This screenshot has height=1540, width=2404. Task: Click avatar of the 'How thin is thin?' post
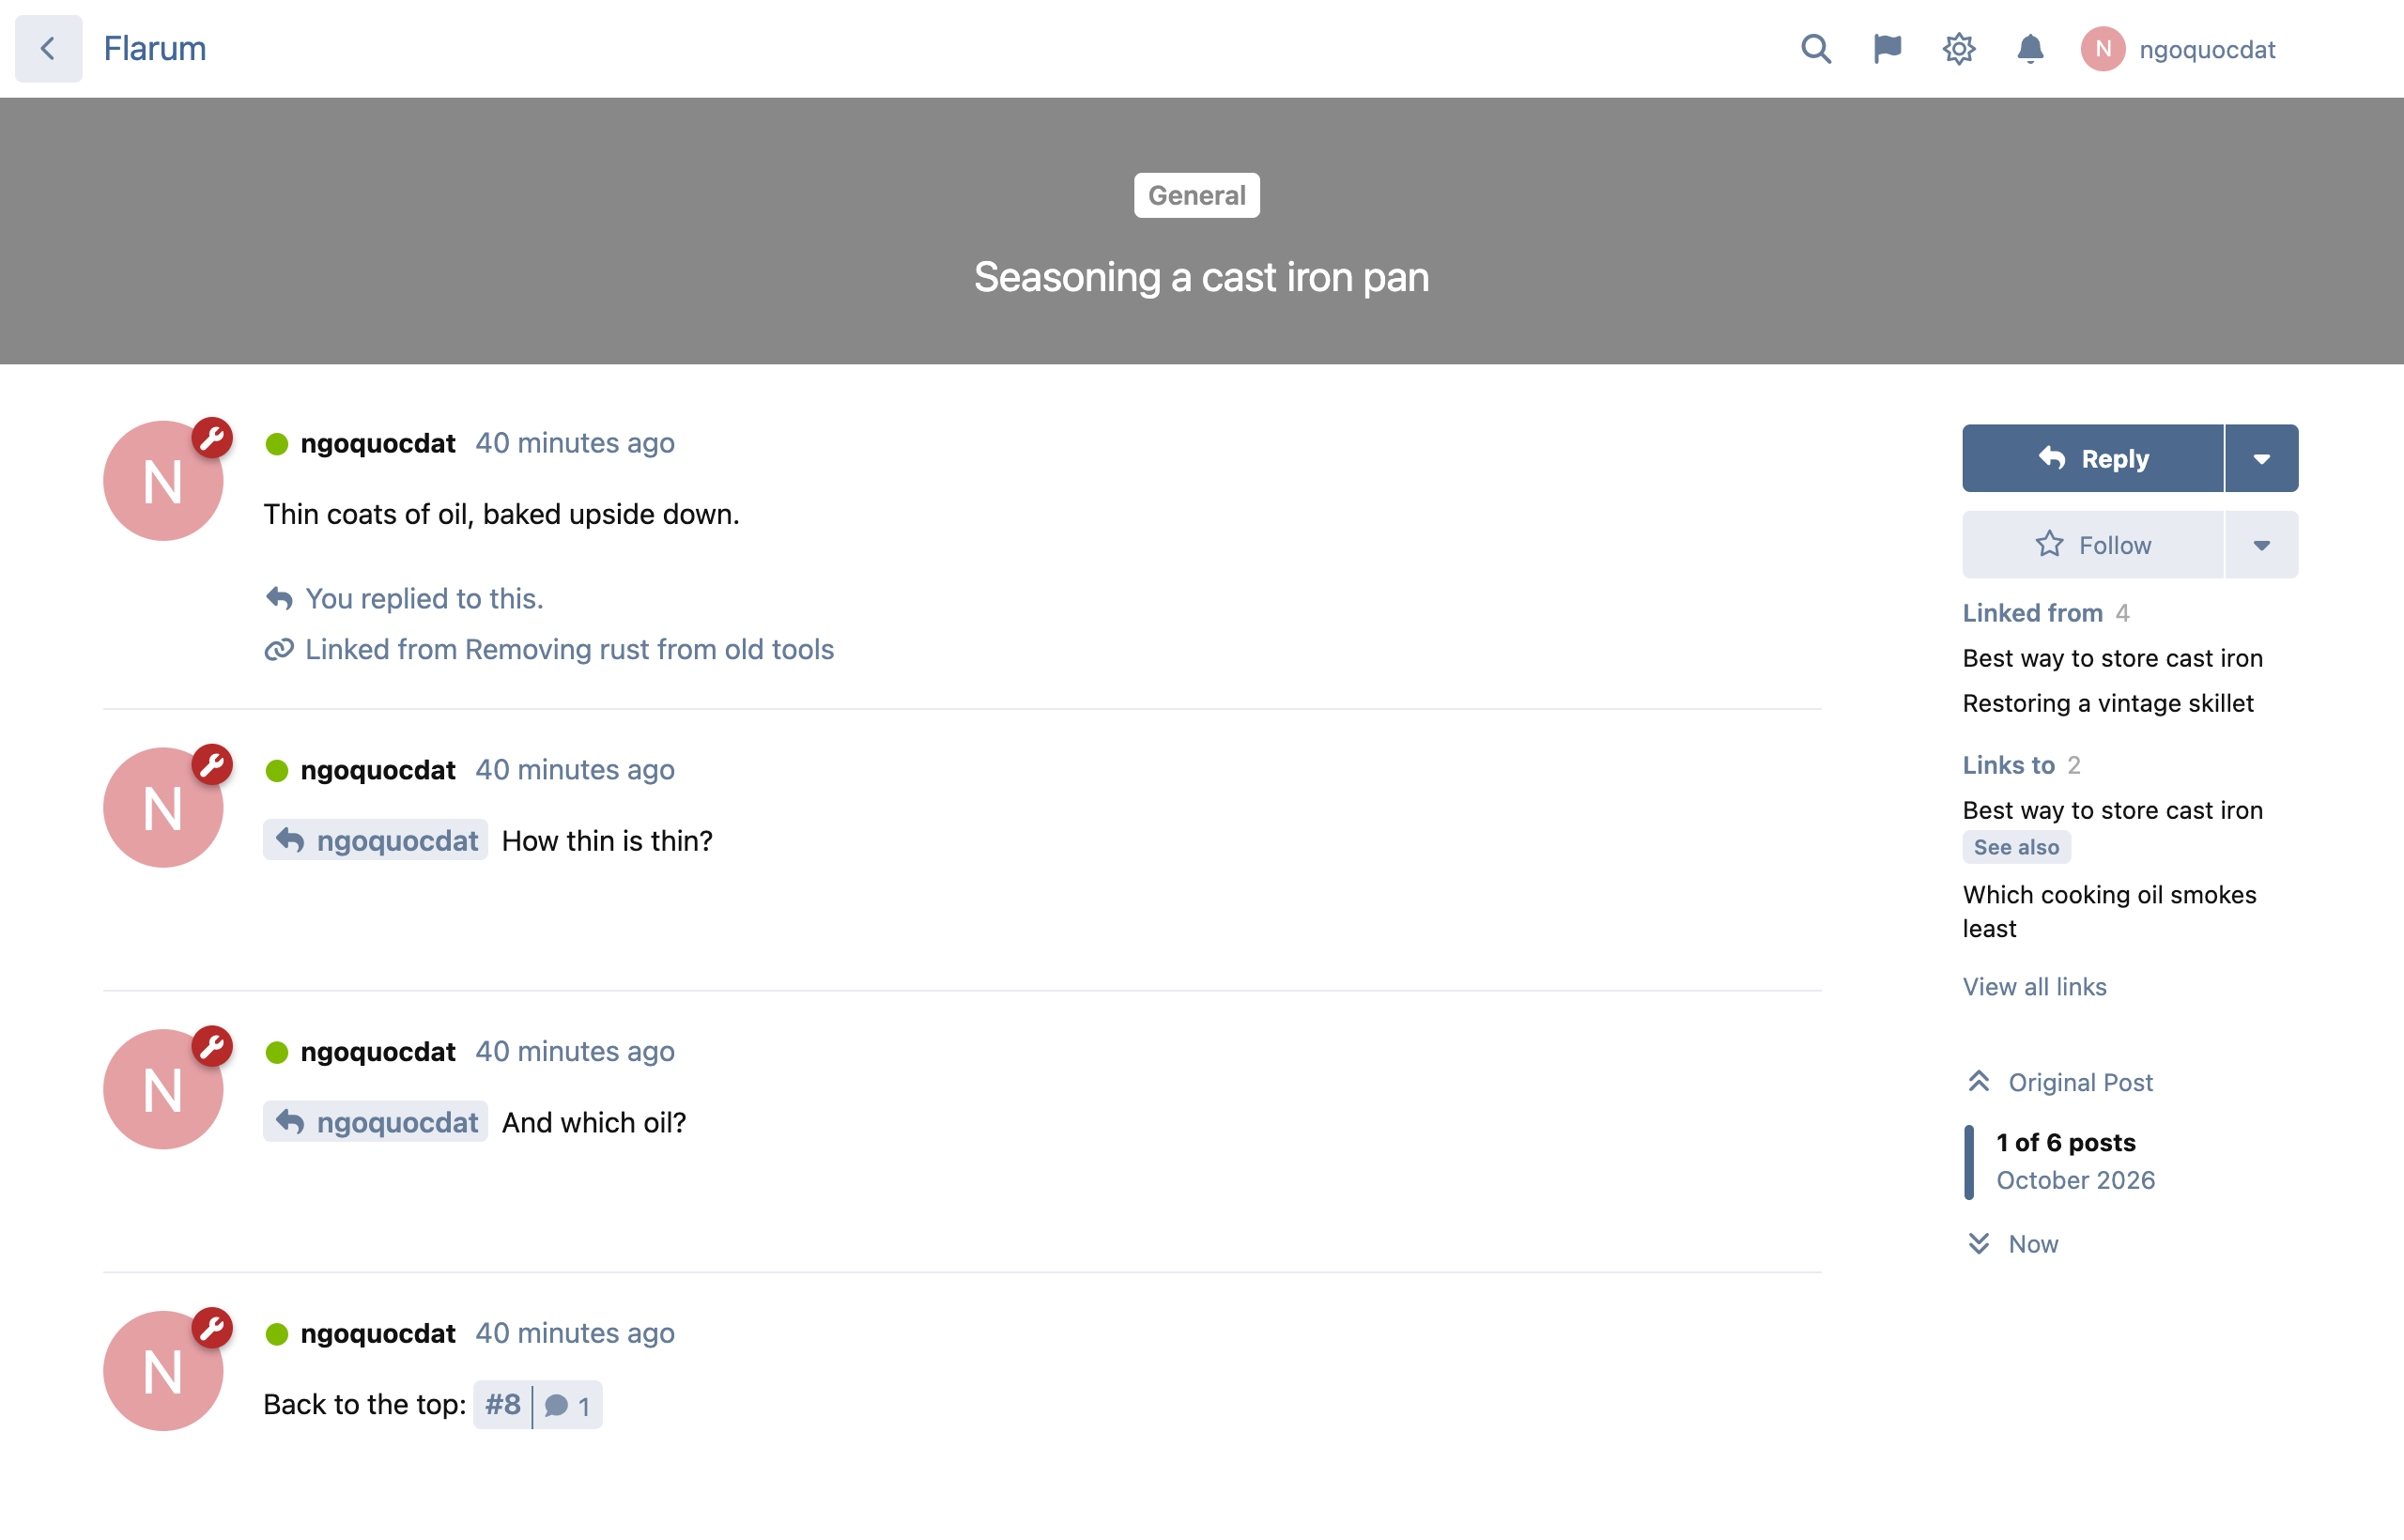click(x=163, y=808)
